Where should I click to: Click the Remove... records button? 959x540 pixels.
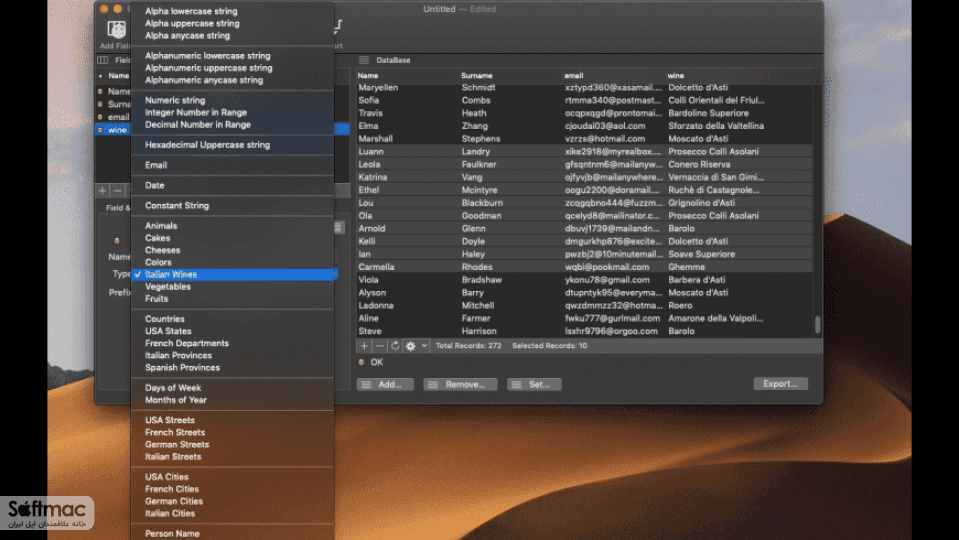pos(460,384)
